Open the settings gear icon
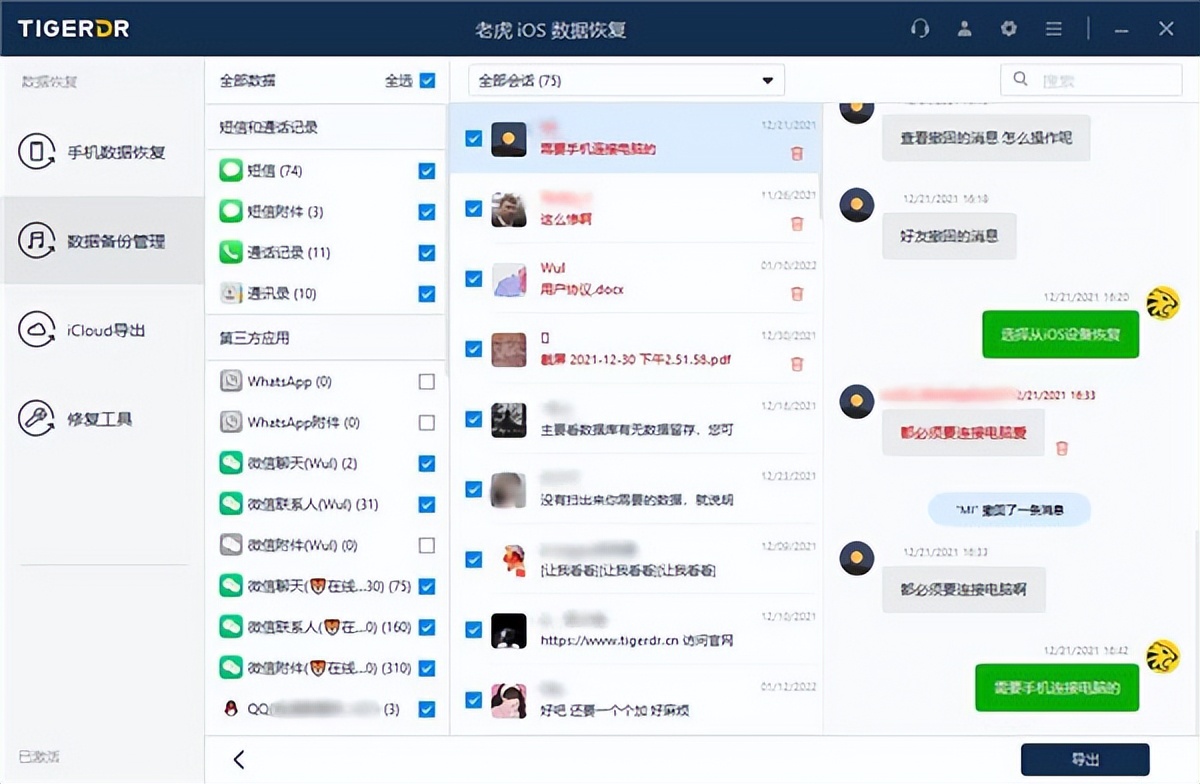Image resolution: width=1200 pixels, height=784 pixels. click(1008, 29)
